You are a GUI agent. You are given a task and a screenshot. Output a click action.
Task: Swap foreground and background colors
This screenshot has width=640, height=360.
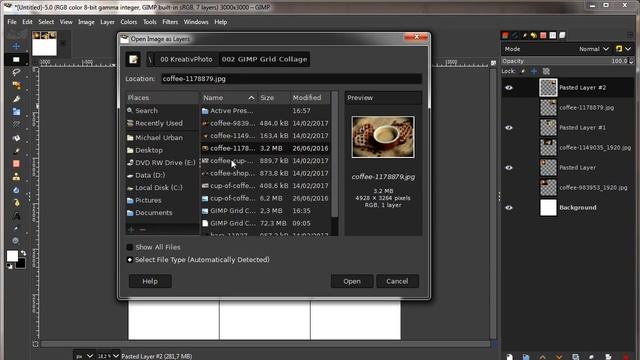tap(23, 253)
